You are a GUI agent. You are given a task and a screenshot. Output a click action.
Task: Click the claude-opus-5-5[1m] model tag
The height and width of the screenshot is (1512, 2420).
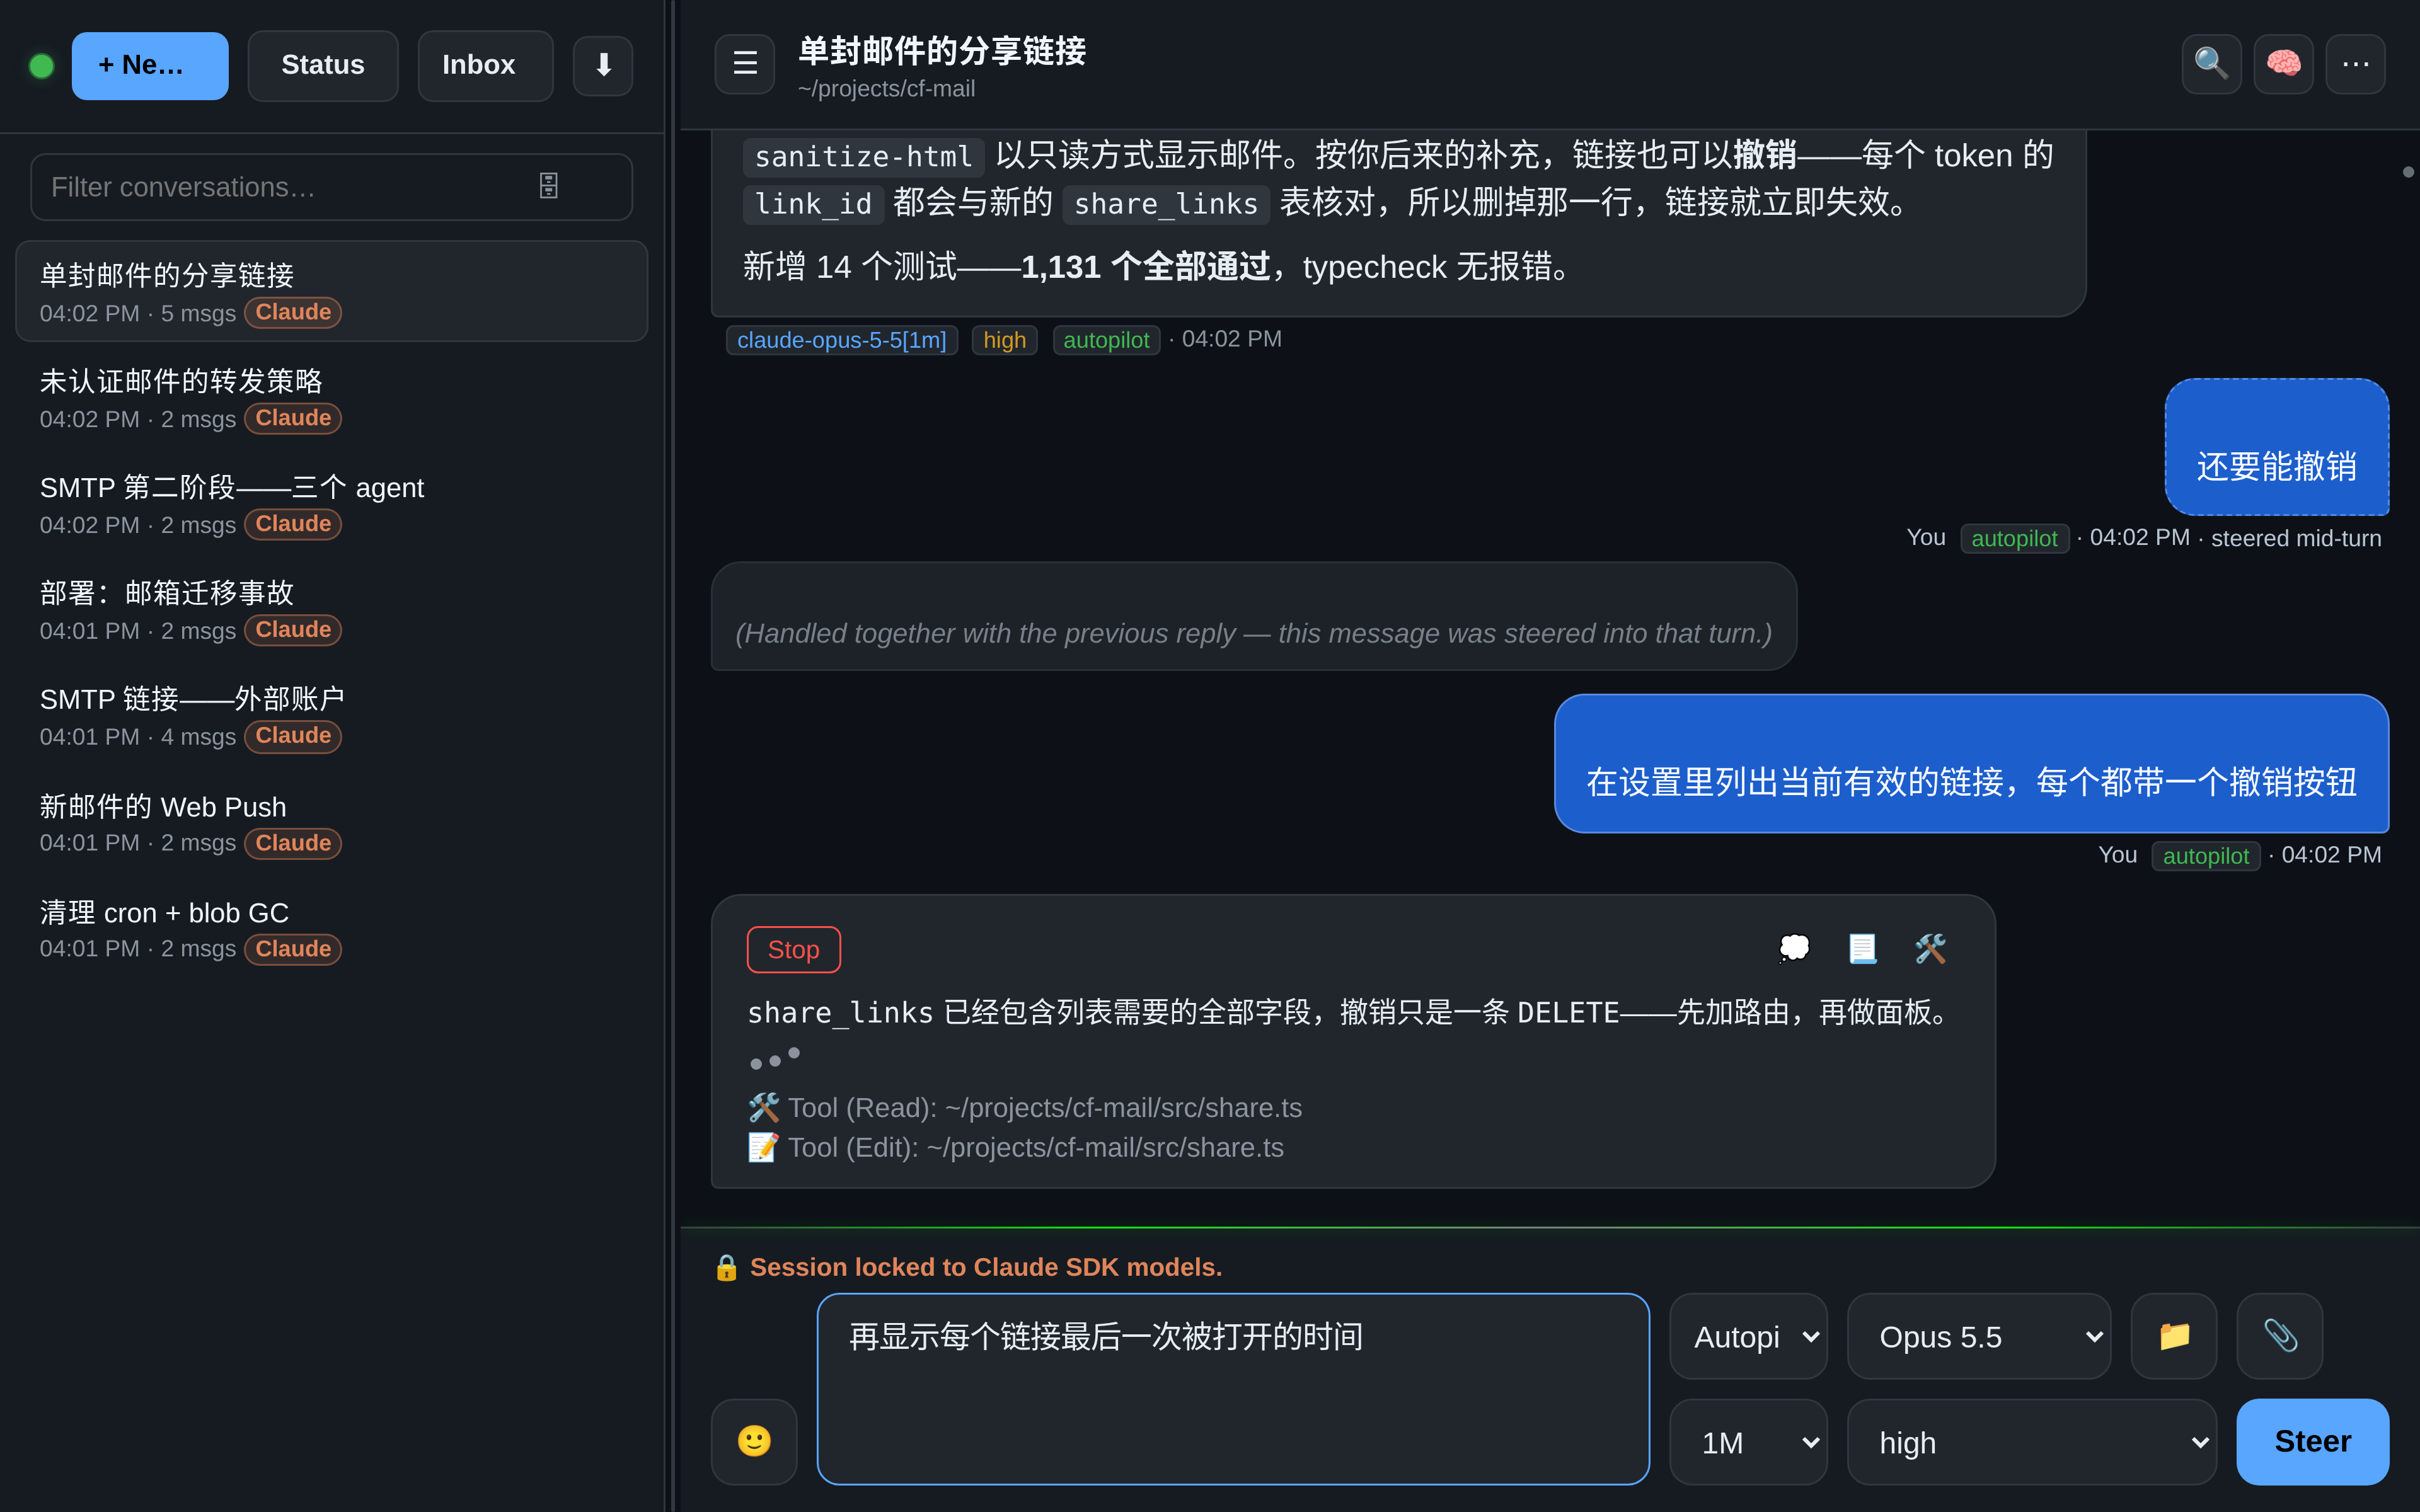click(x=842, y=340)
